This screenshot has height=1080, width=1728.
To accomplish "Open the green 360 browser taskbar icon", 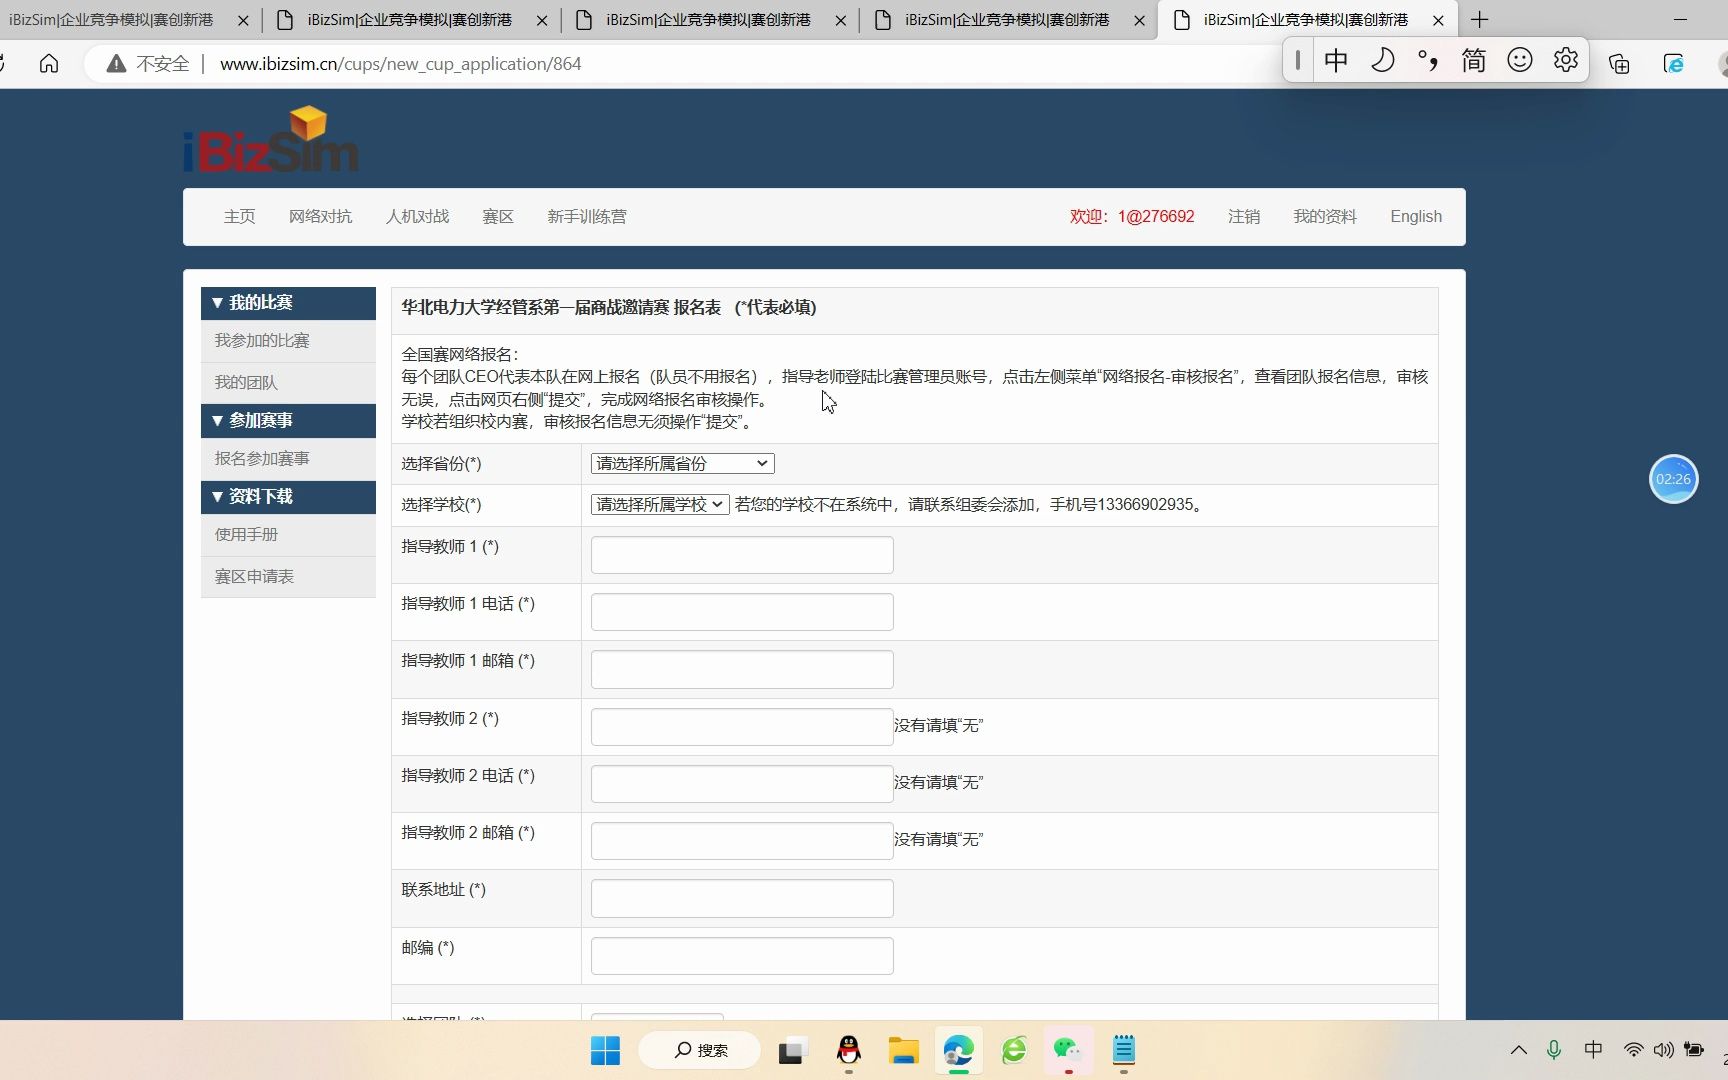I will [1014, 1050].
